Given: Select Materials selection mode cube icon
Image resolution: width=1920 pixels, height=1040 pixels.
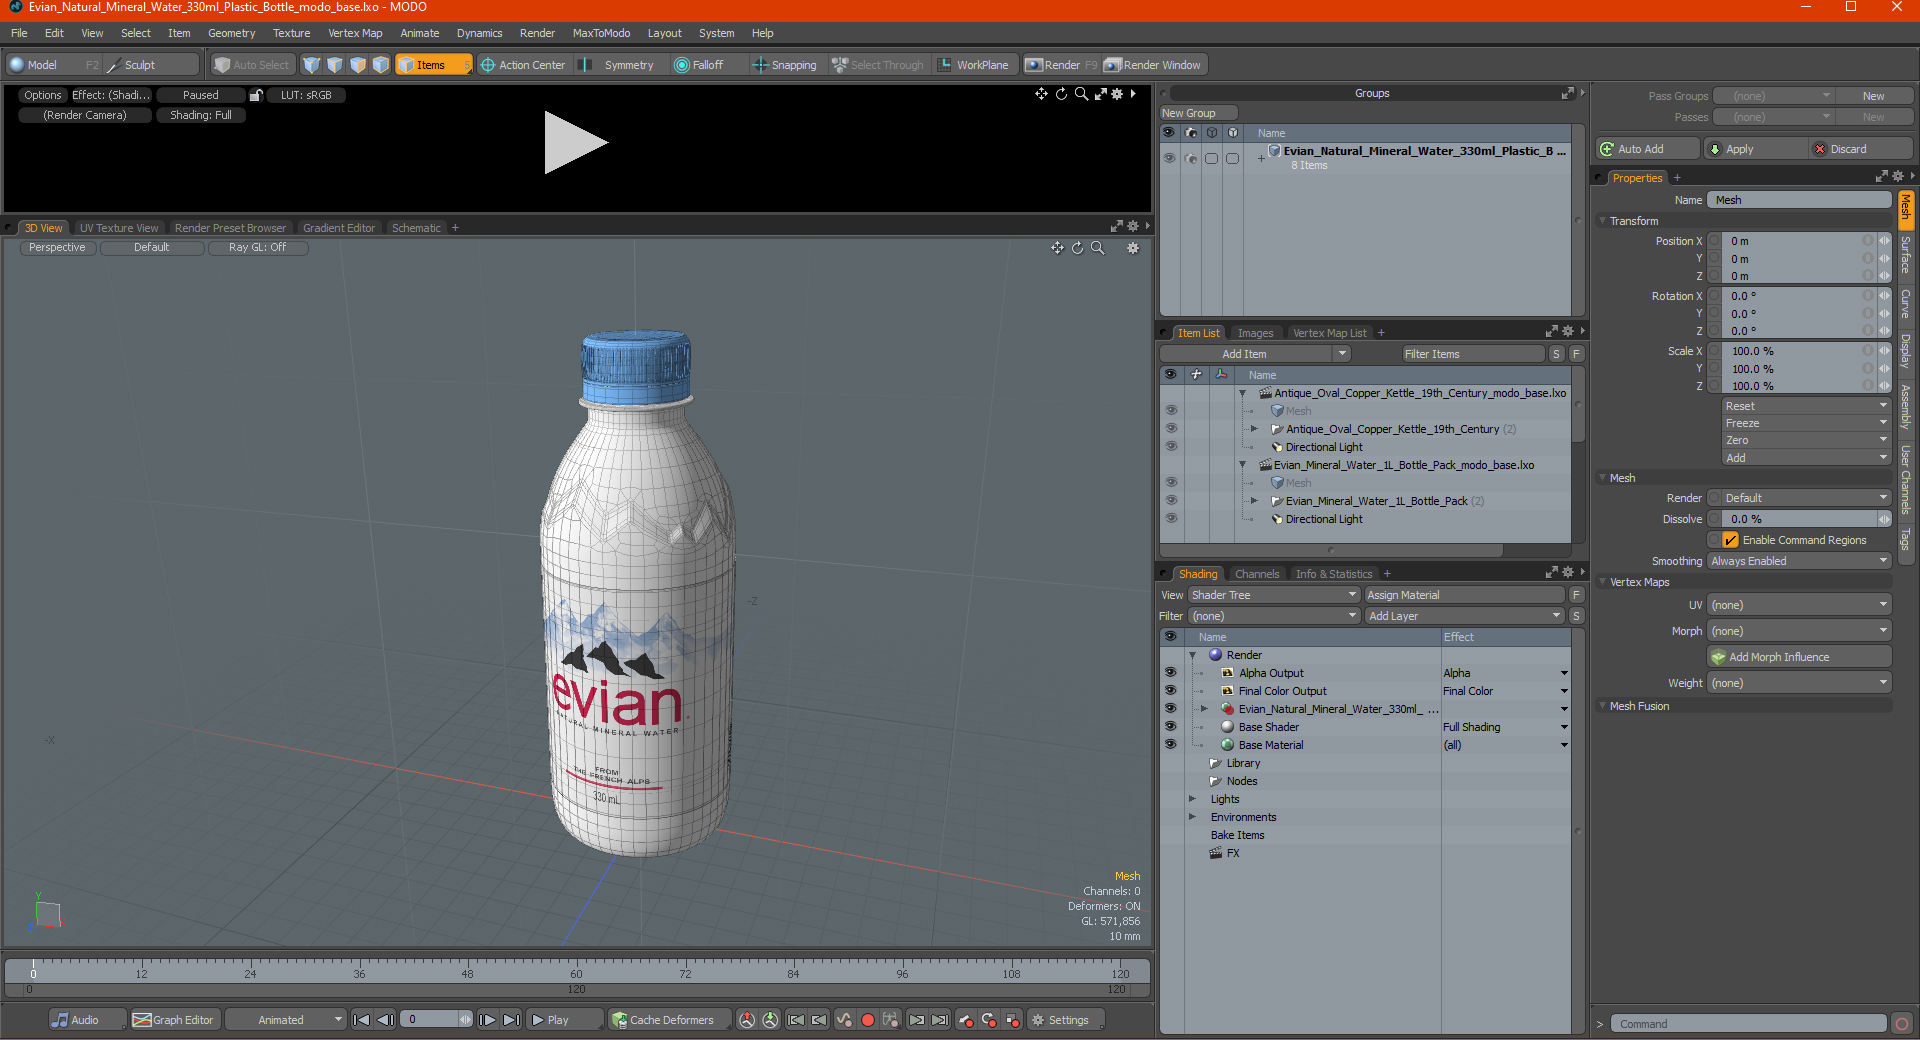Looking at the screenshot, I should (381, 65).
